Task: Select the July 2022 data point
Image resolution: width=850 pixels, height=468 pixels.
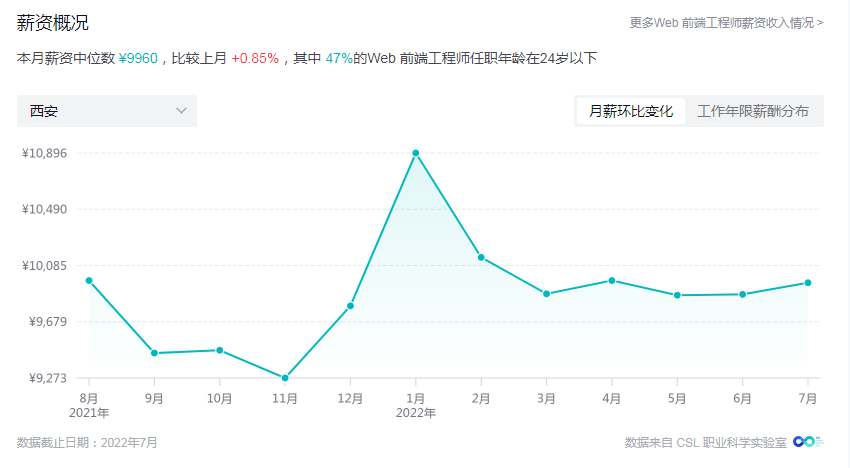Action: (x=808, y=283)
